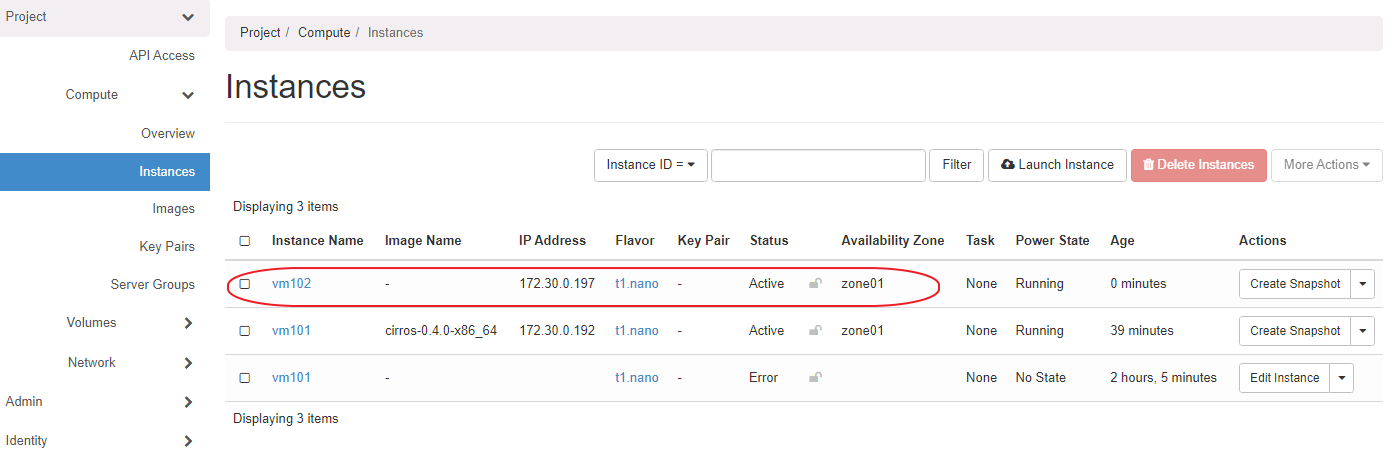Expand the Admin panel chevron

188,402
